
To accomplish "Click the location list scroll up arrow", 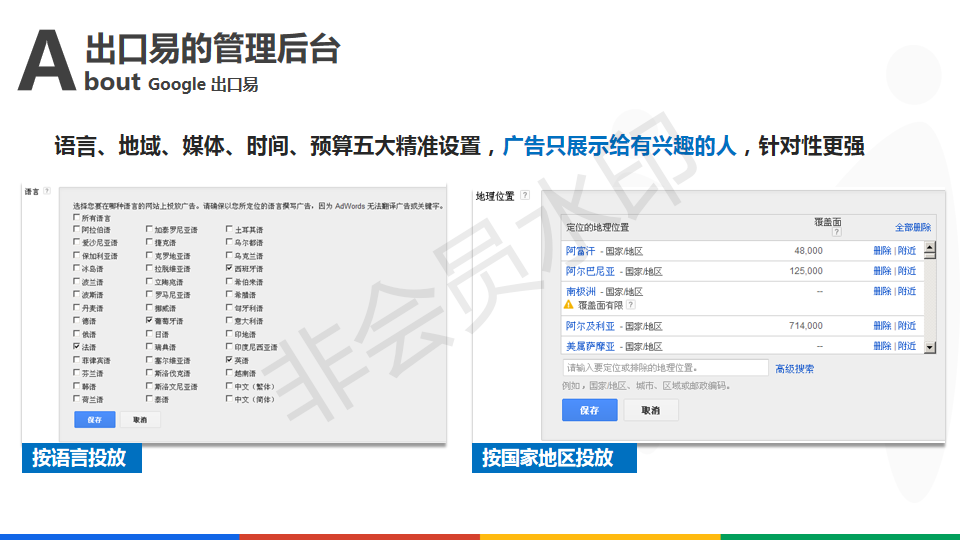I will [x=929, y=250].
